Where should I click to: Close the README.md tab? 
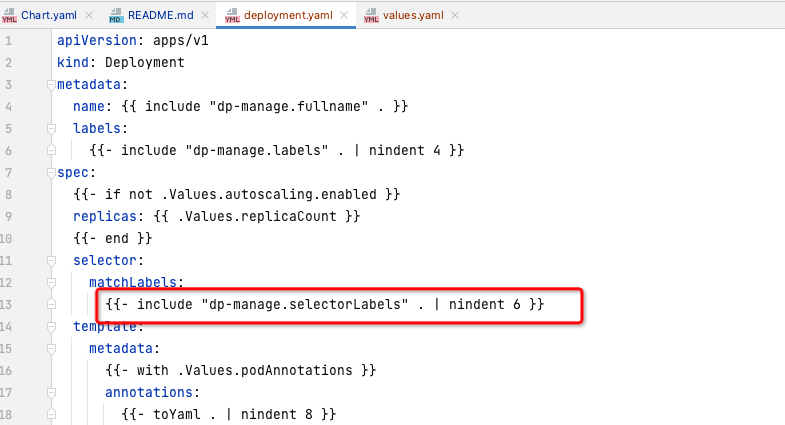[207, 15]
